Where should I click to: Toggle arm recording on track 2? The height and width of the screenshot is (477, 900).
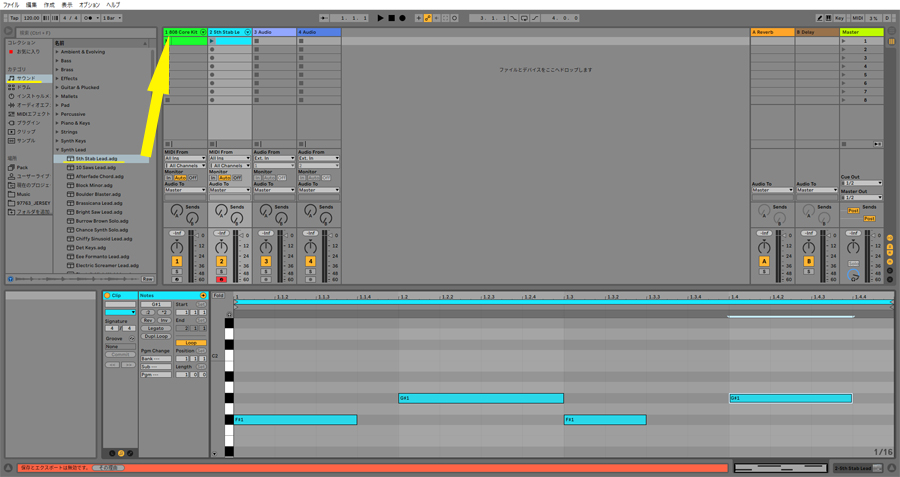[x=221, y=280]
